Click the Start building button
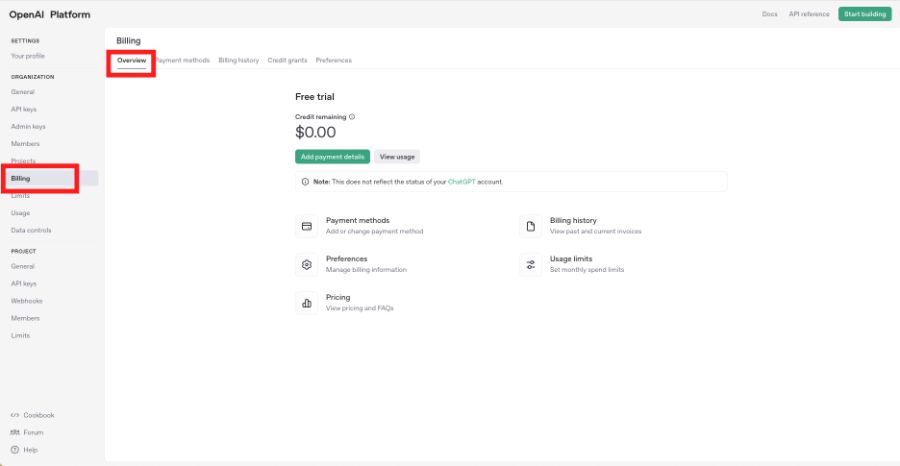900x466 pixels. [865, 14]
